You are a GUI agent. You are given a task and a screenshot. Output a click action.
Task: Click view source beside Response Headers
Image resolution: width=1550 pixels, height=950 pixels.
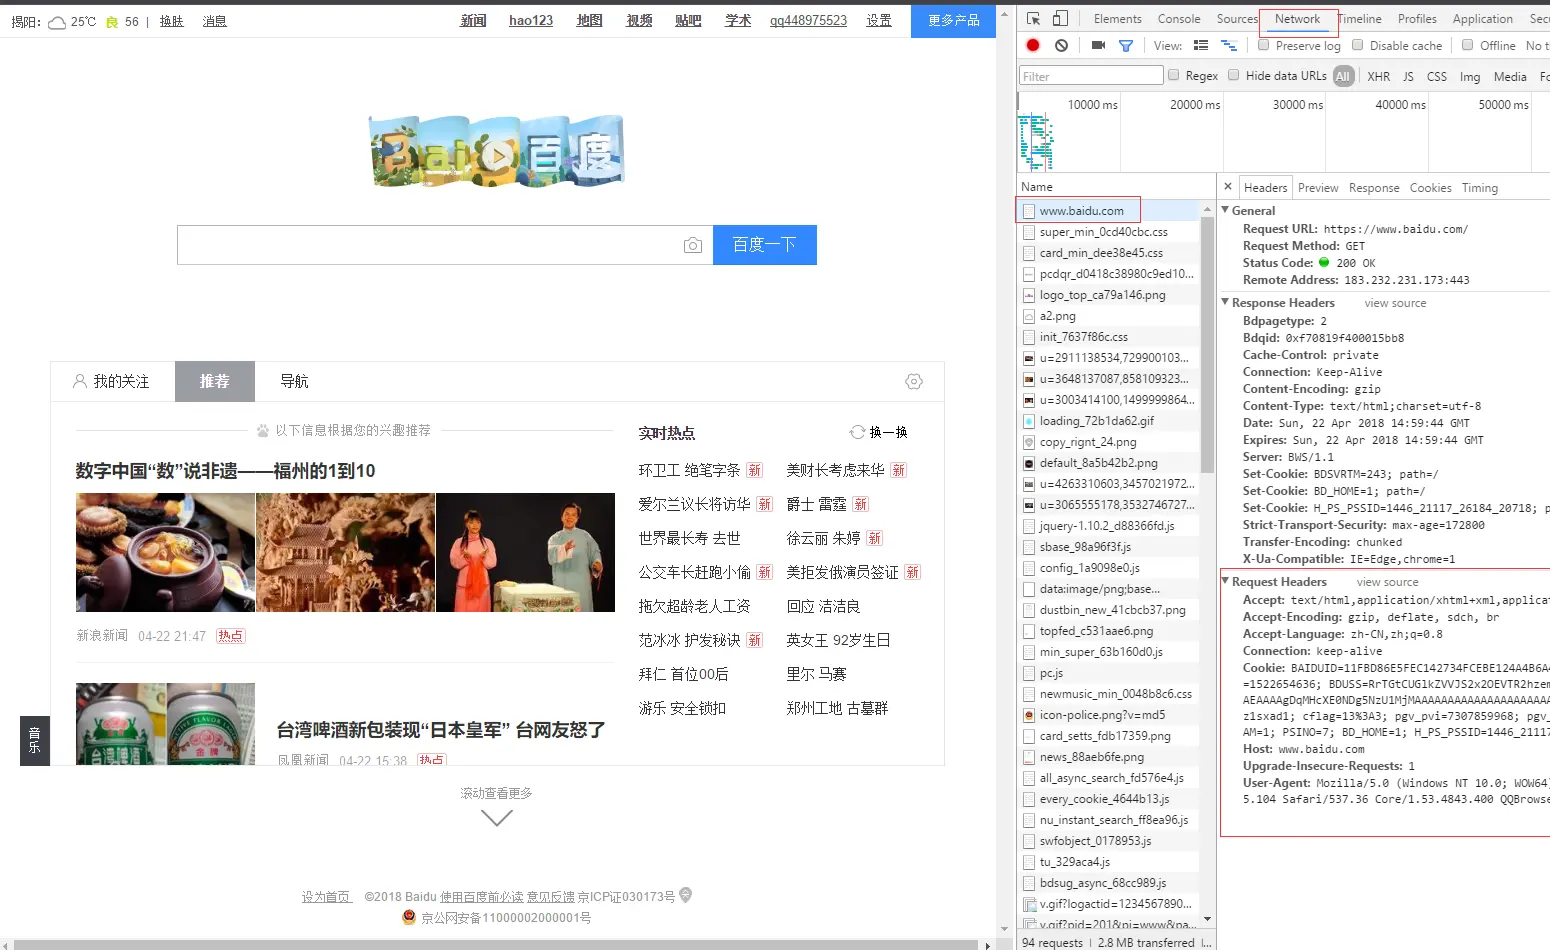click(1396, 303)
